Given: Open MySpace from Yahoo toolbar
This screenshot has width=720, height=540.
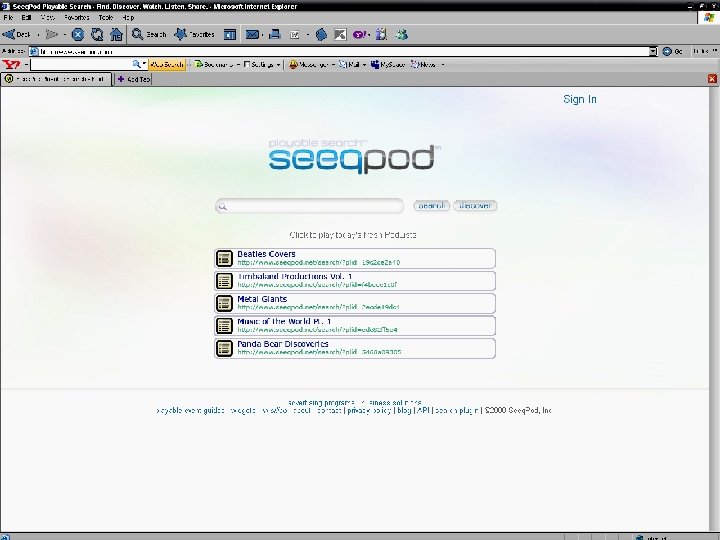Looking at the screenshot, I should tap(388, 65).
